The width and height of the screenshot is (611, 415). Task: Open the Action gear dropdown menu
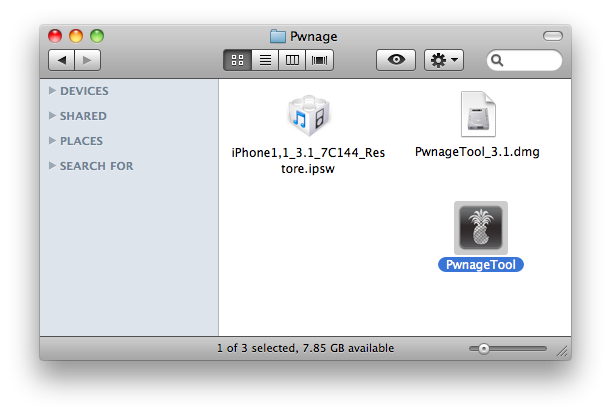pyautogui.click(x=444, y=60)
